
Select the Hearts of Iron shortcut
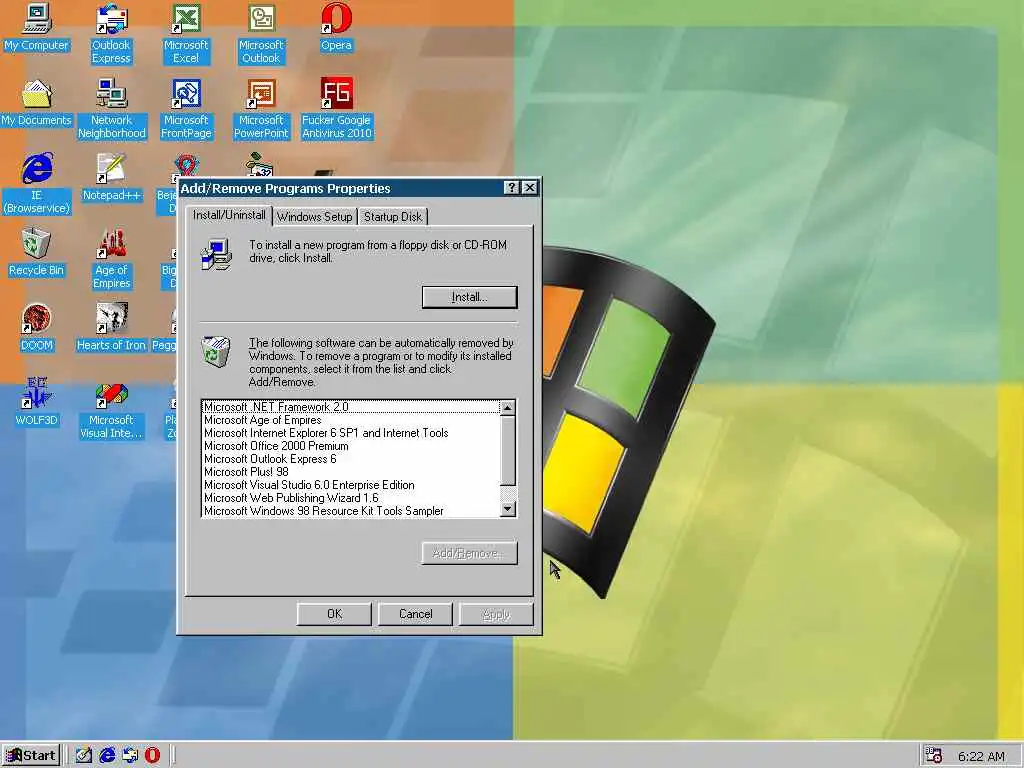pos(111,328)
